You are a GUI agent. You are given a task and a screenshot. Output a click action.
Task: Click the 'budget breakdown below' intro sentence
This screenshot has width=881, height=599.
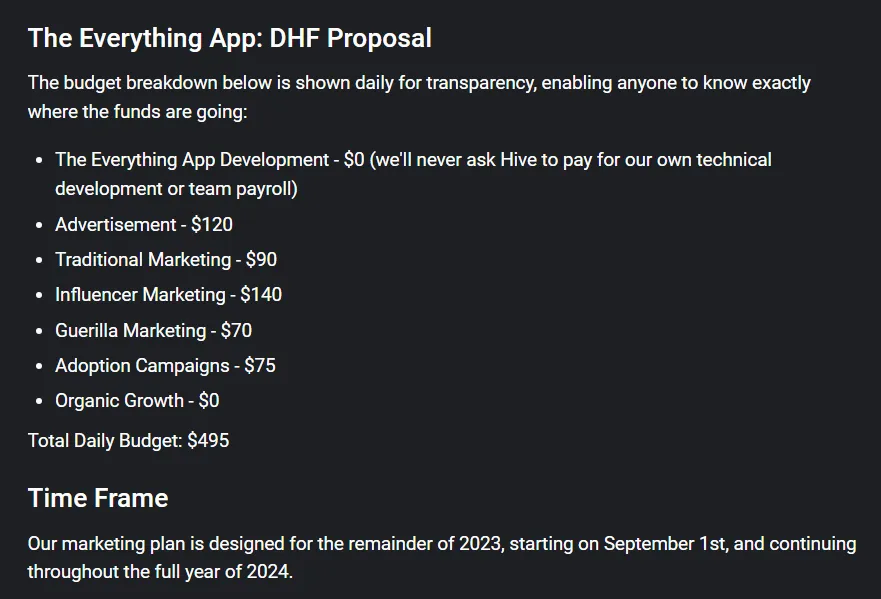click(419, 83)
